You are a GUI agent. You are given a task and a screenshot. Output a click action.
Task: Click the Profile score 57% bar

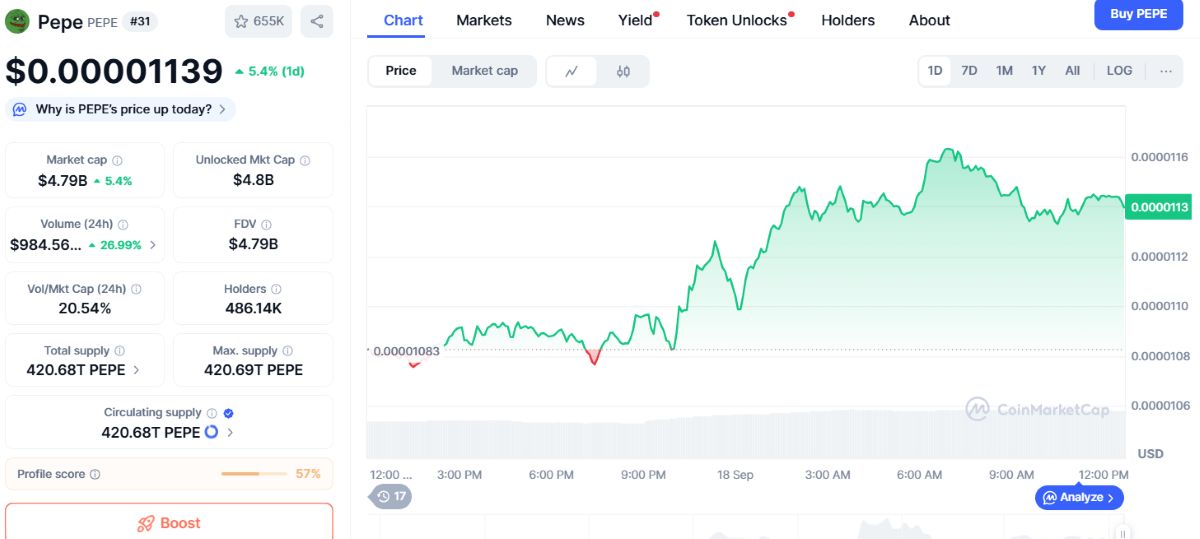pos(254,474)
